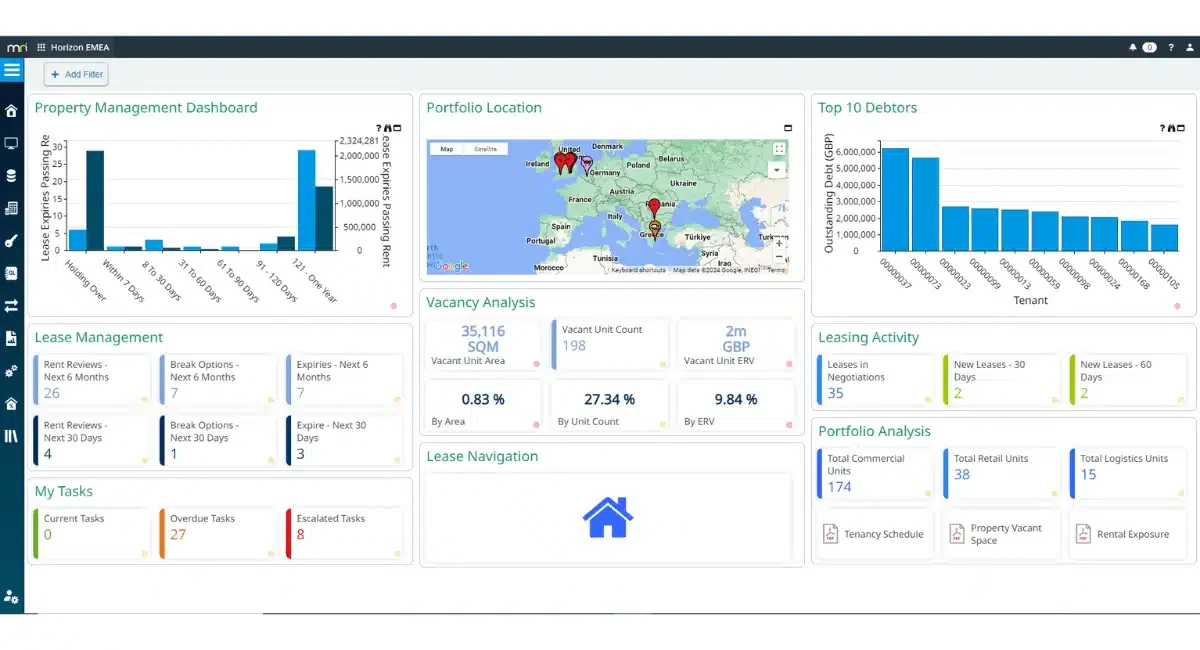This screenshot has height=650, width=1200.
Task: Open New Leases 60 Days tile
Action: (x=1128, y=379)
